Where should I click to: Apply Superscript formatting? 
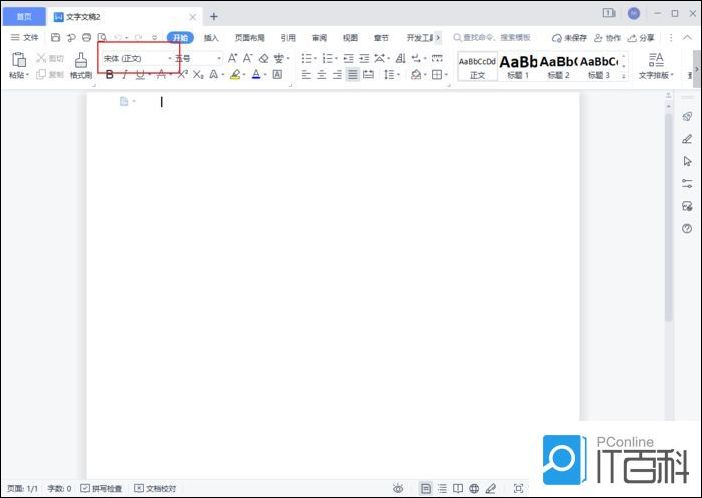pyautogui.click(x=183, y=74)
